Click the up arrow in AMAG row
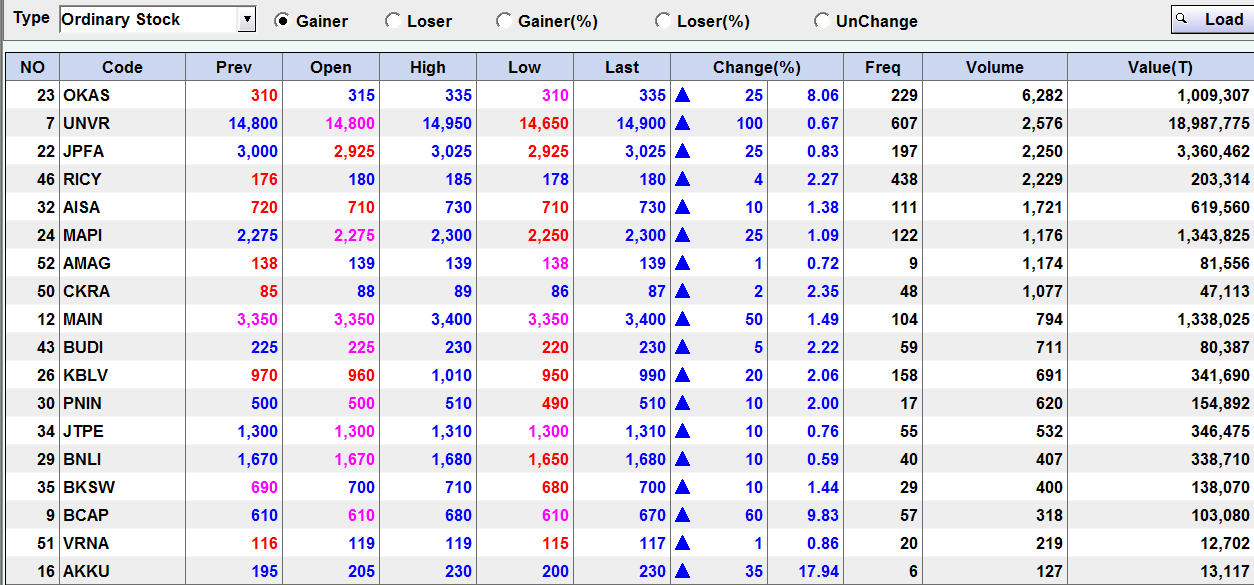 683,263
